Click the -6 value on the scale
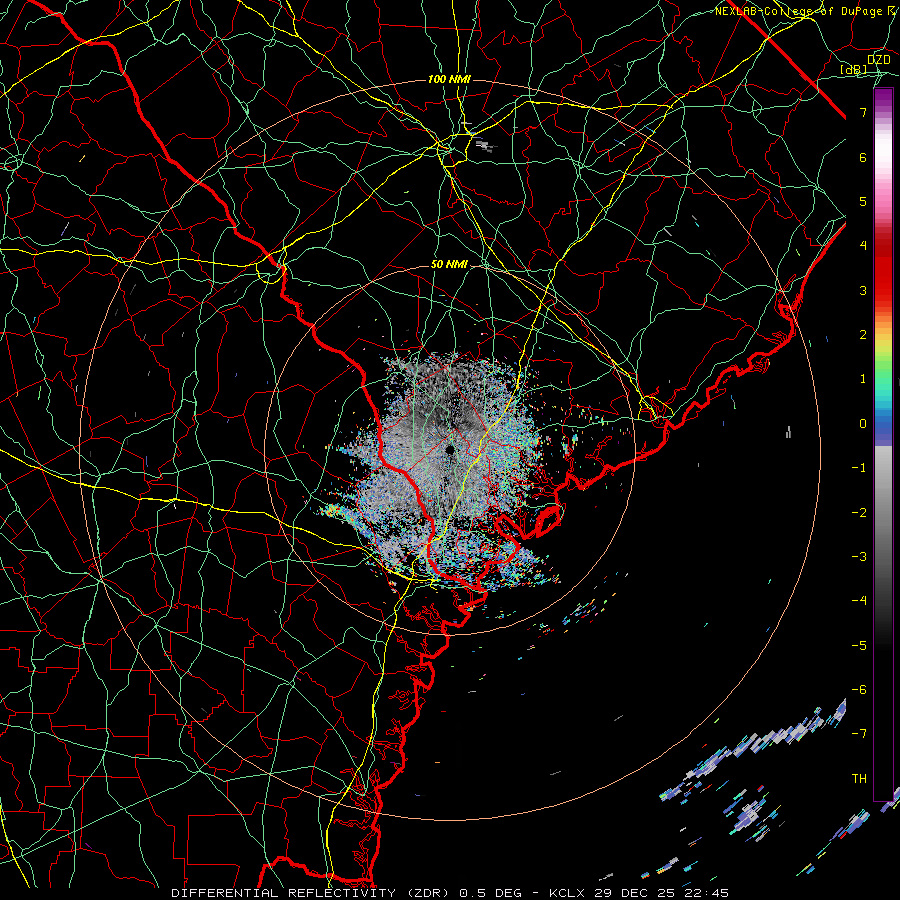 click(859, 690)
